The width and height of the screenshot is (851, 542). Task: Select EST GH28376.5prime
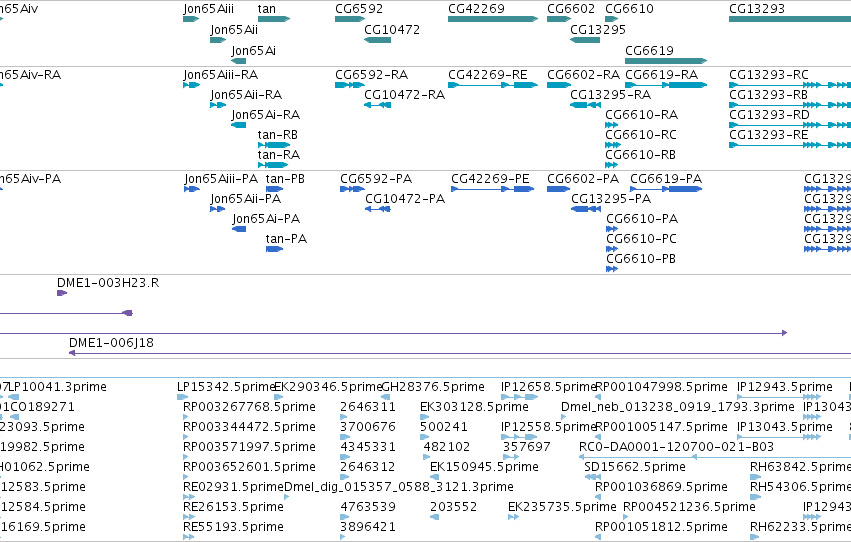pyautogui.click(x=433, y=387)
